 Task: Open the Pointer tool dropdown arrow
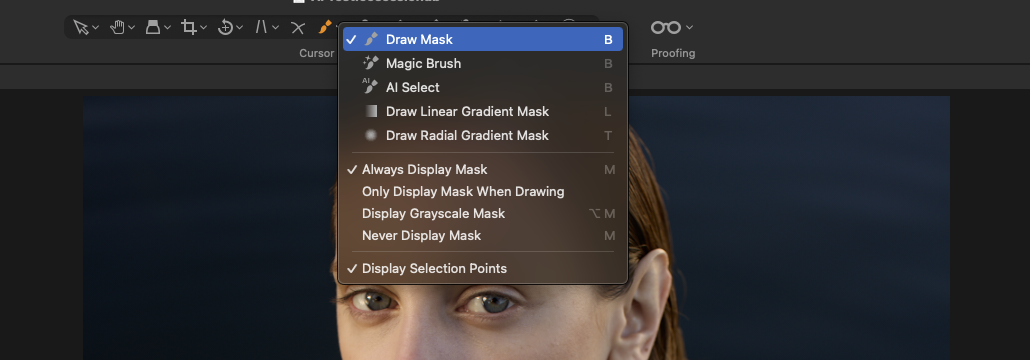pos(96,28)
